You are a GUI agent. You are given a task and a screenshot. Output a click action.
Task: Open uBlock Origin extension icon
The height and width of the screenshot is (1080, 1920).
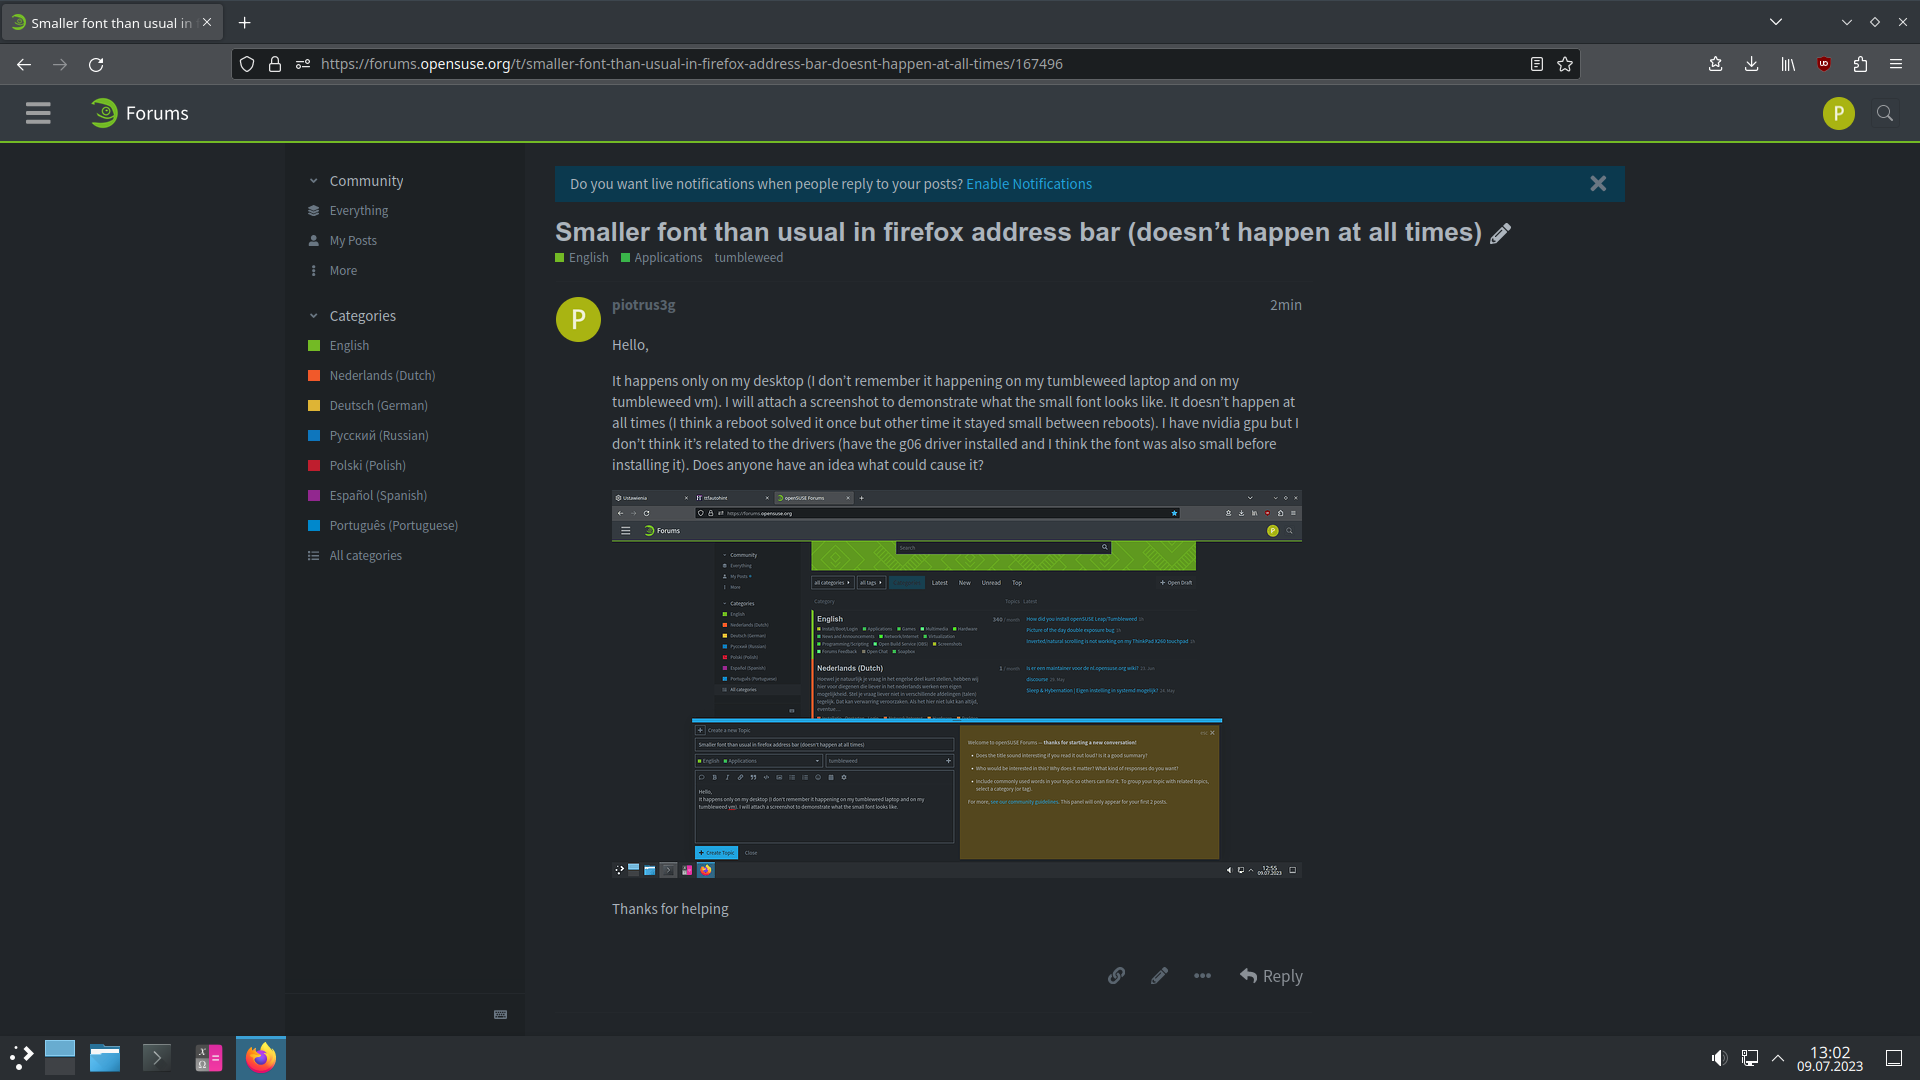(1824, 64)
